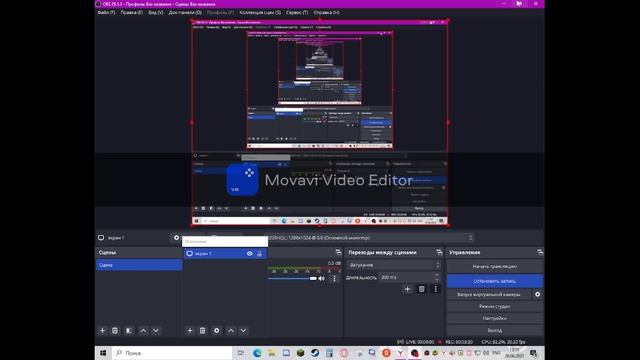Click the Длительность 300 ms value field

click(x=406, y=277)
